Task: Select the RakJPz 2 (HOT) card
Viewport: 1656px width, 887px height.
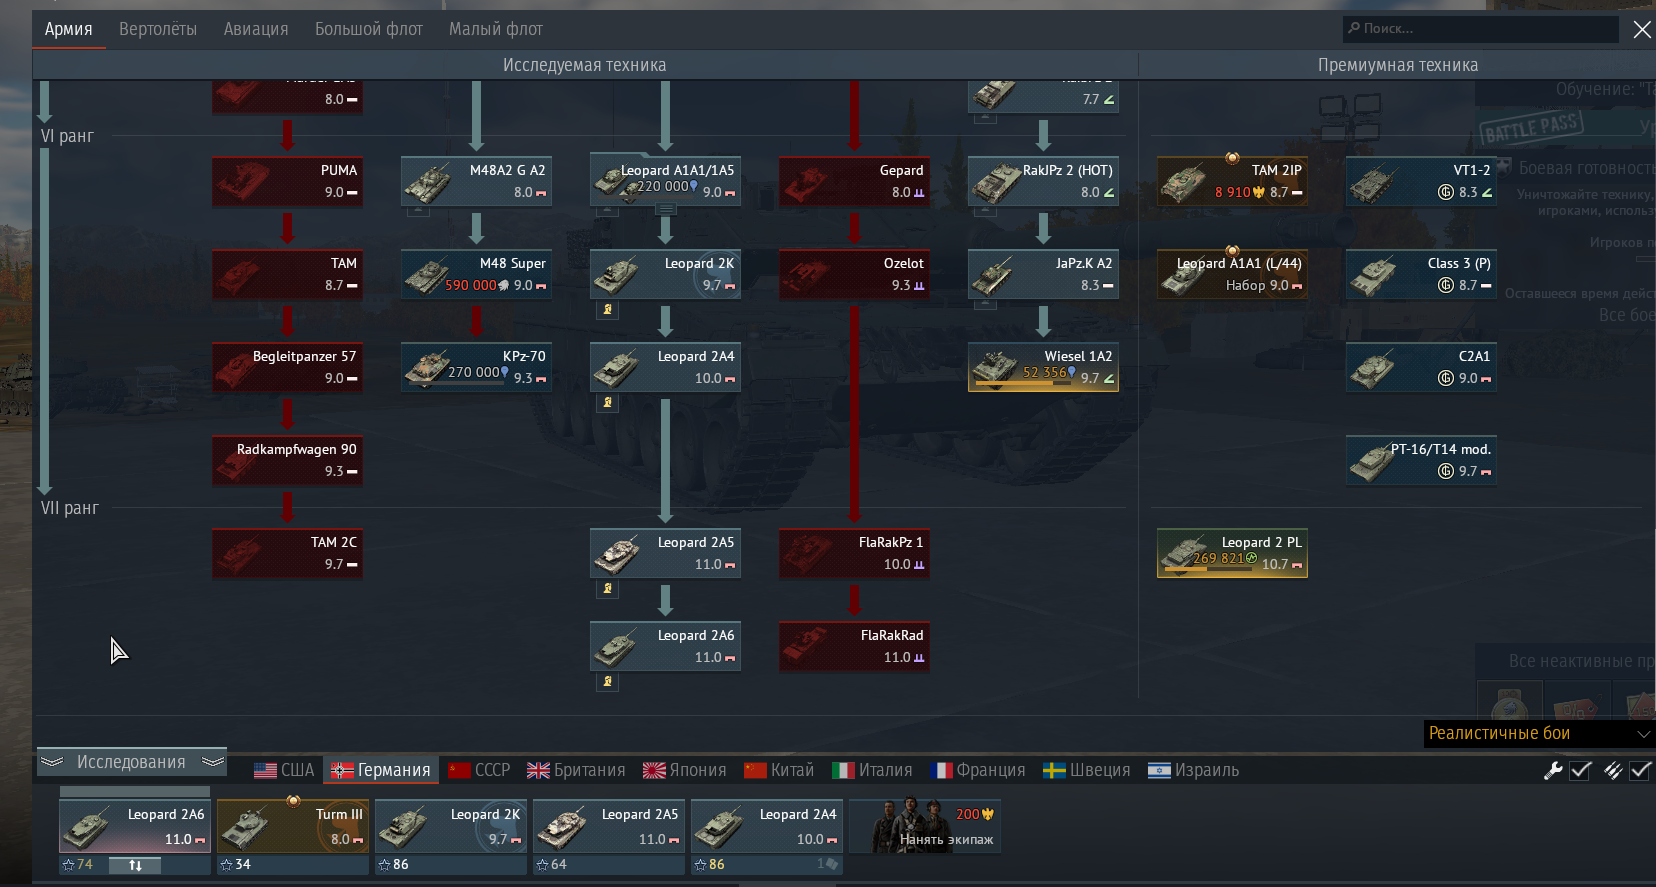Action: click(x=1043, y=181)
